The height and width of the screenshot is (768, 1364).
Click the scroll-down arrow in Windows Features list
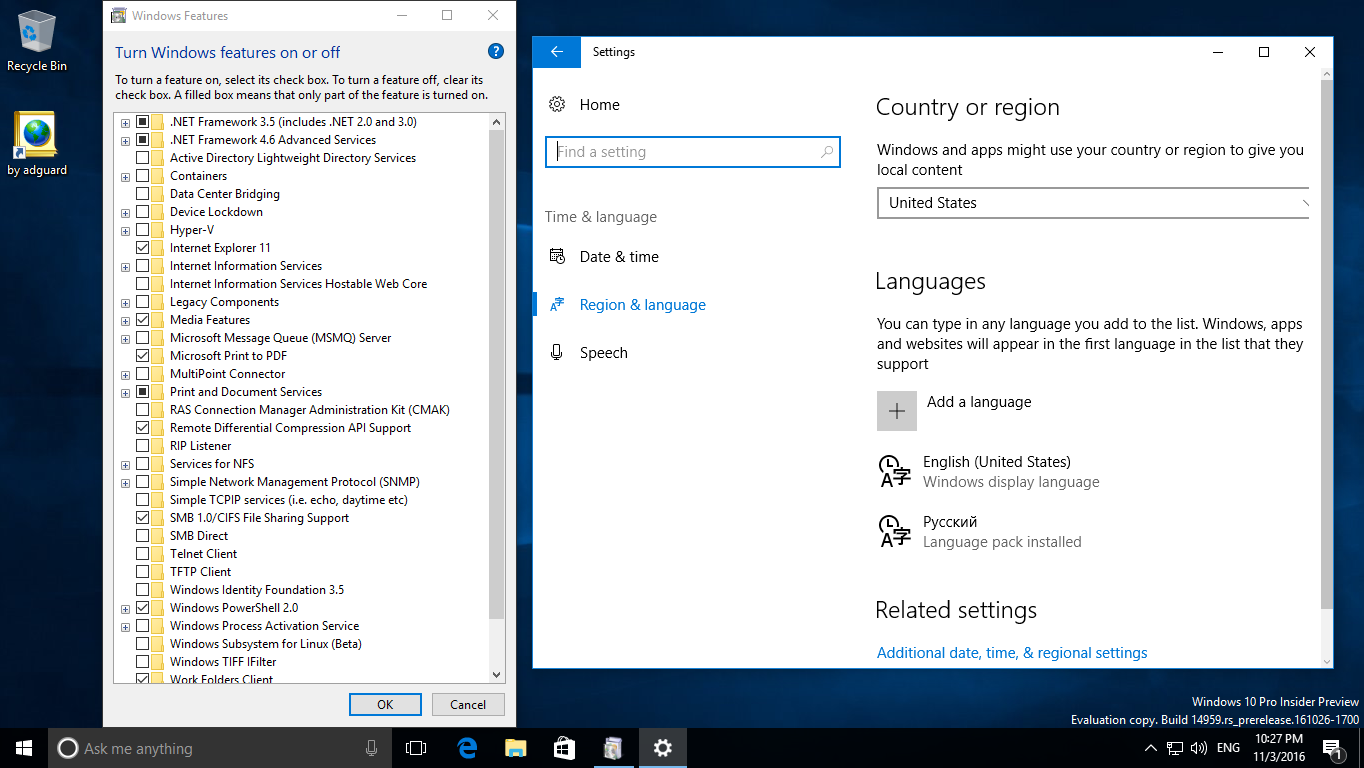tap(497, 675)
